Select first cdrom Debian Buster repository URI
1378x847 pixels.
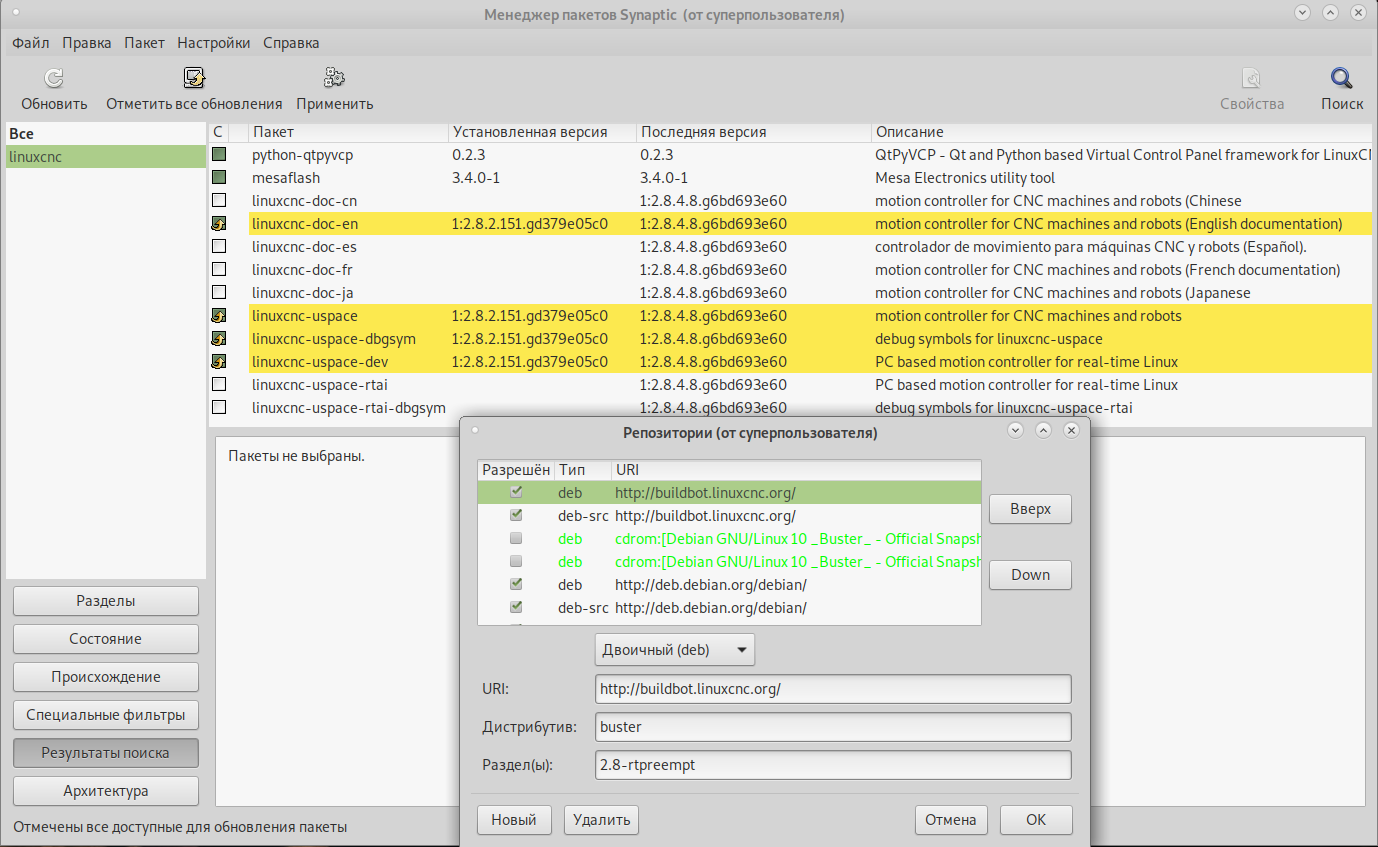click(x=798, y=539)
